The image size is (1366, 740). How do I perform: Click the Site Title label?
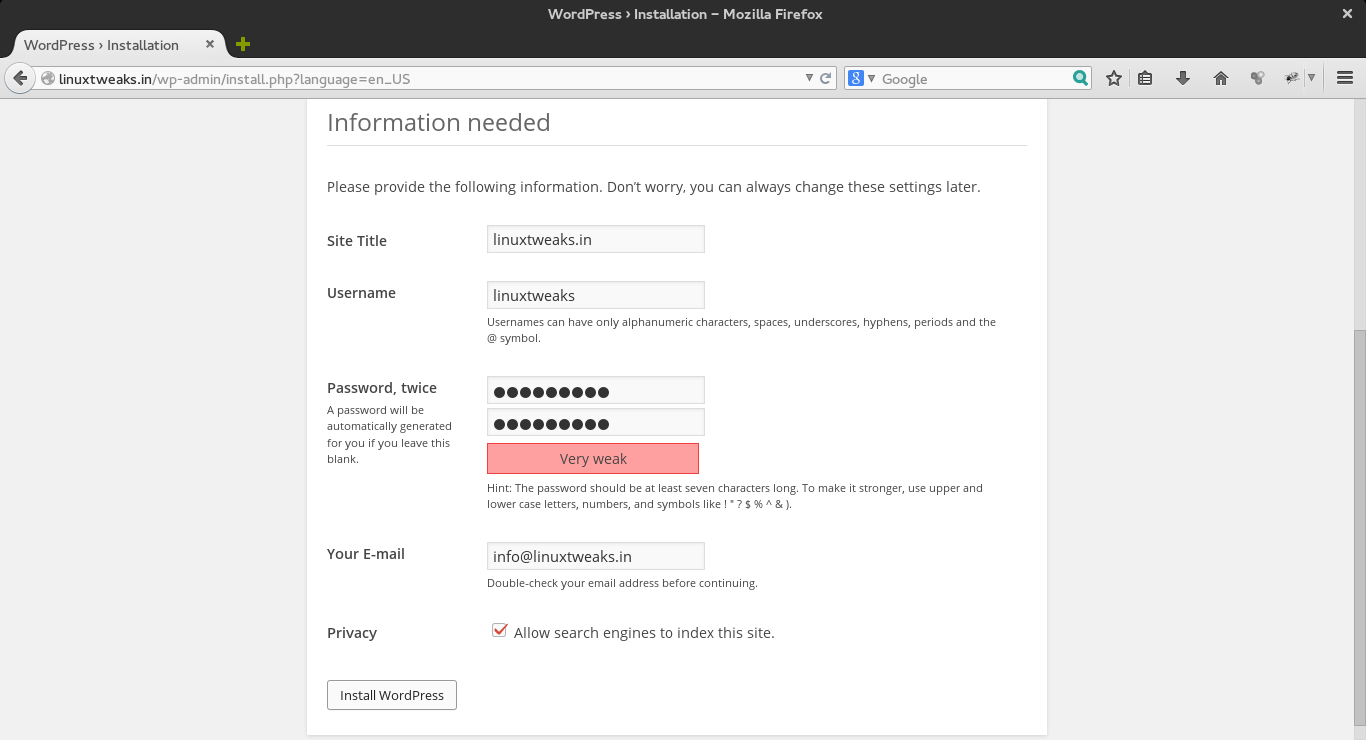point(357,241)
